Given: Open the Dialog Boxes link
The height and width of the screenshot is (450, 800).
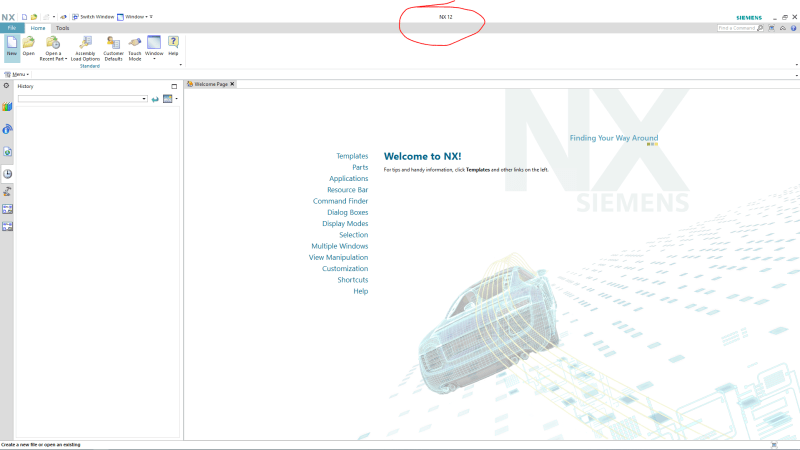Looking at the screenshot, I should point(347,212).
